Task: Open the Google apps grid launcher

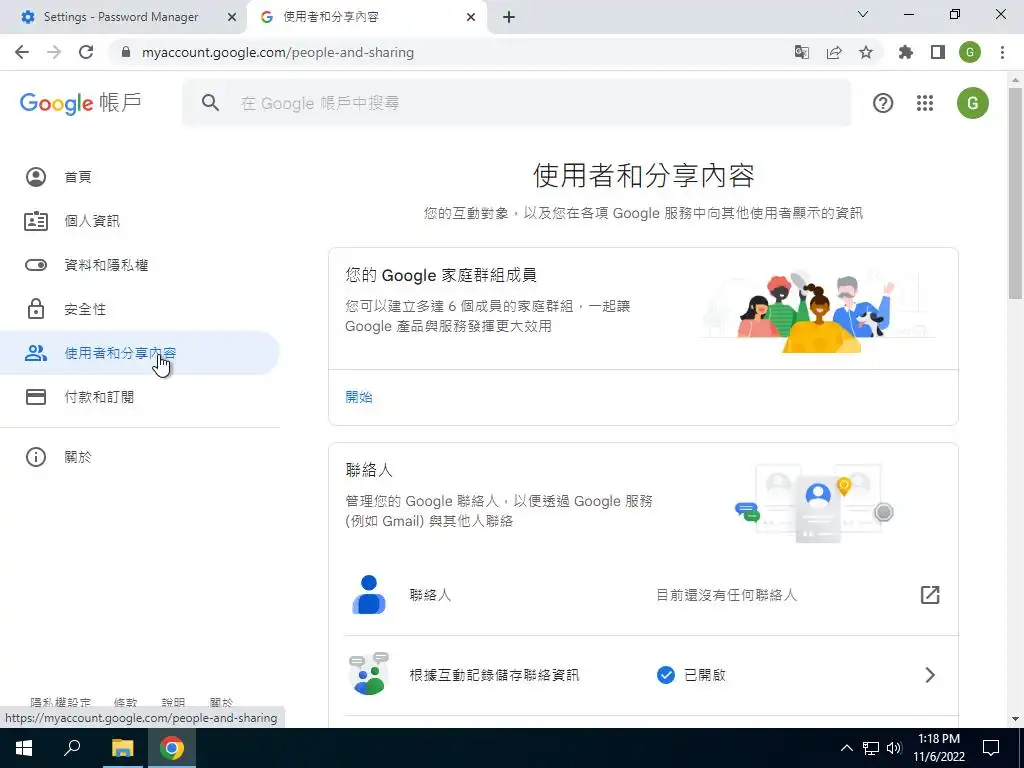Action: click(925, 103)
